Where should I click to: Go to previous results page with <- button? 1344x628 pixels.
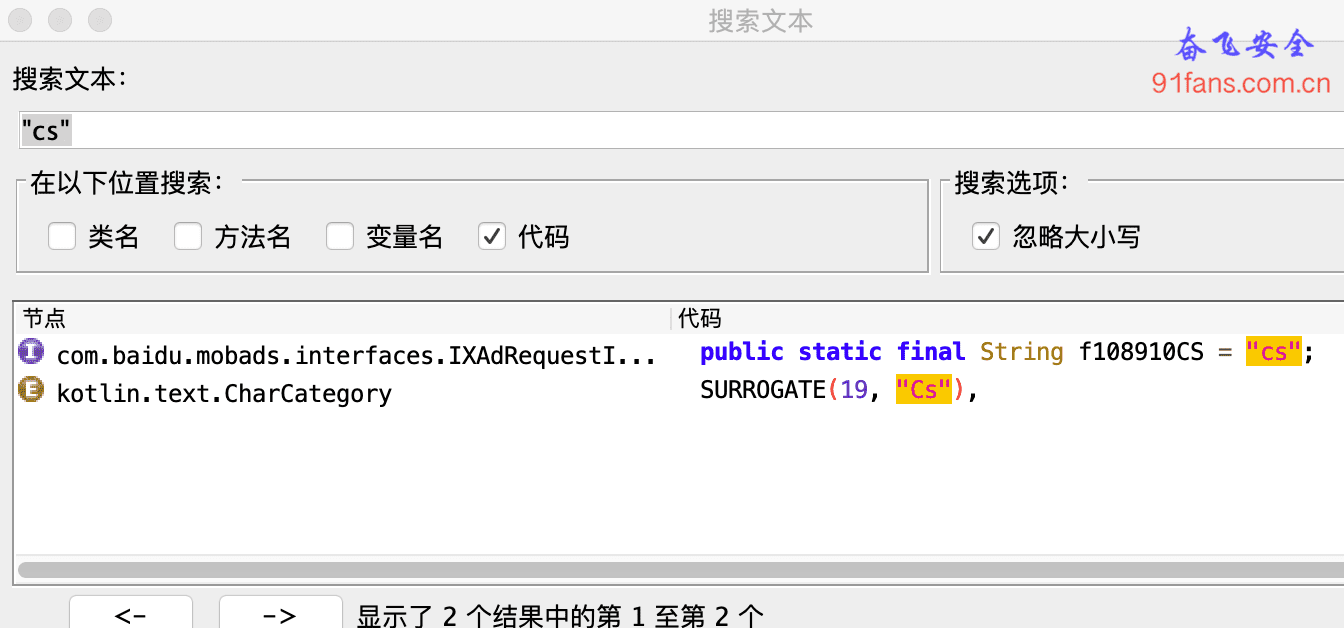[x=131, y=614]
